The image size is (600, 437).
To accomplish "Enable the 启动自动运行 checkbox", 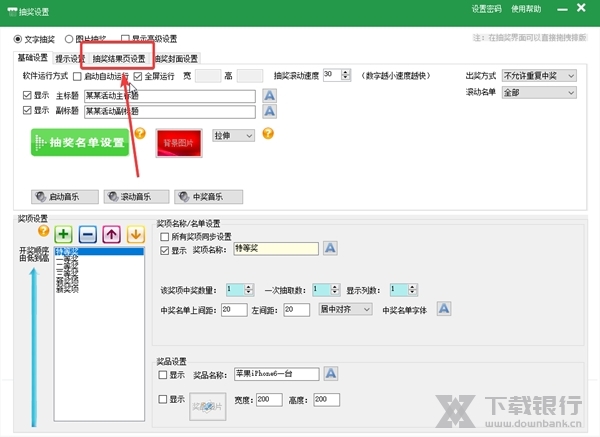I will (x=77, y=77).
